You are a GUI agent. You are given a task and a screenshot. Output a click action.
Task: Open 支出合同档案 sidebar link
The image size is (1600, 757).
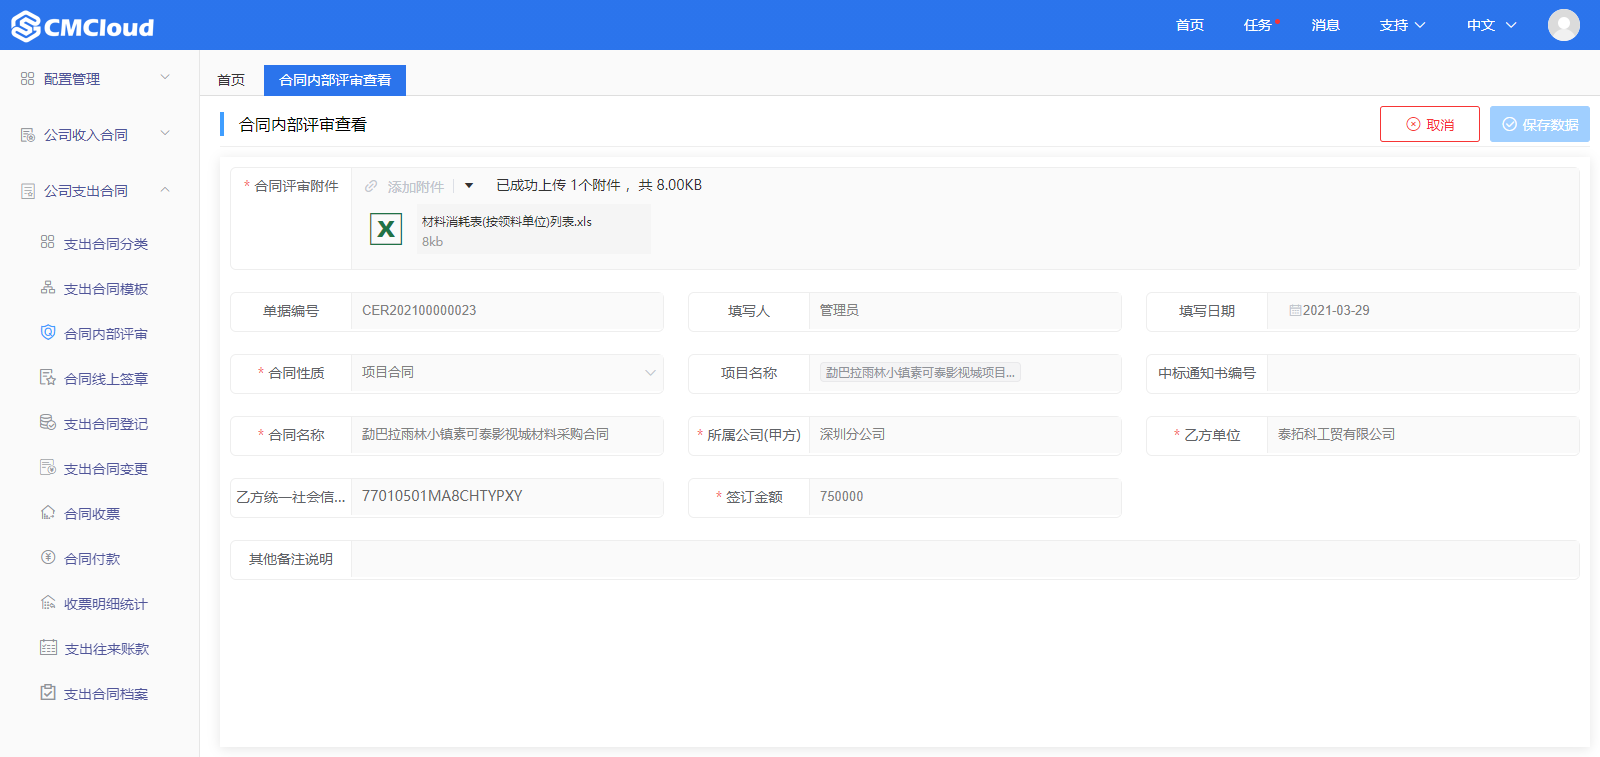[106, 694]
